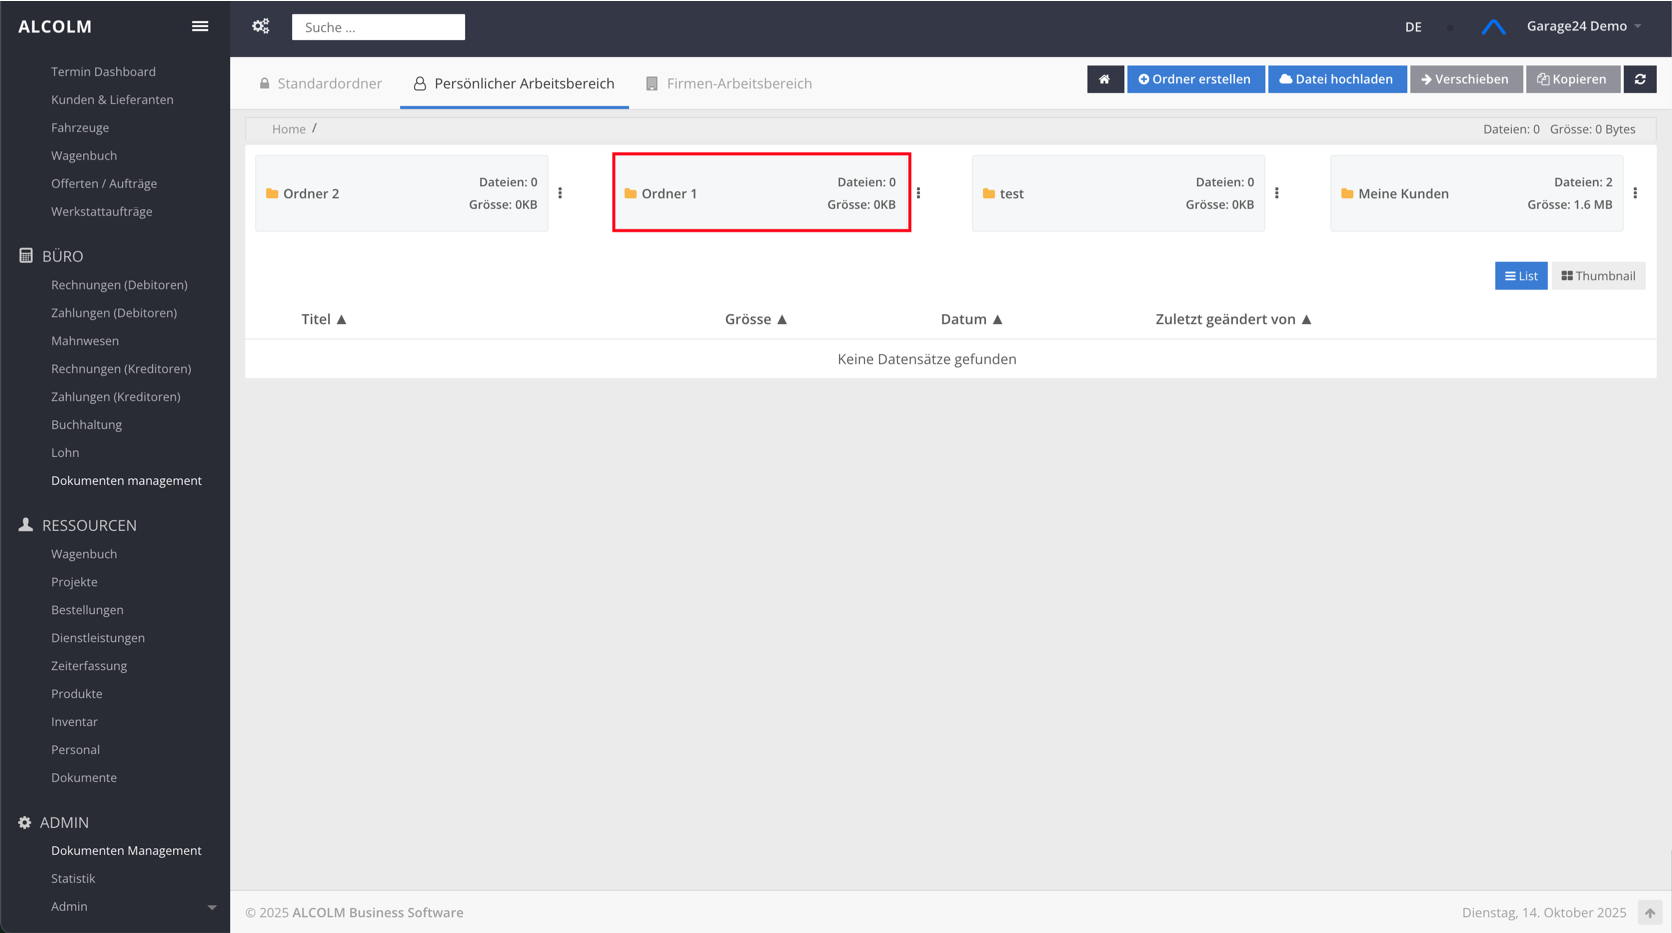Click the refresh icon button
1672x933 pixels.
pyautogui.click(x=1640, y=79)
